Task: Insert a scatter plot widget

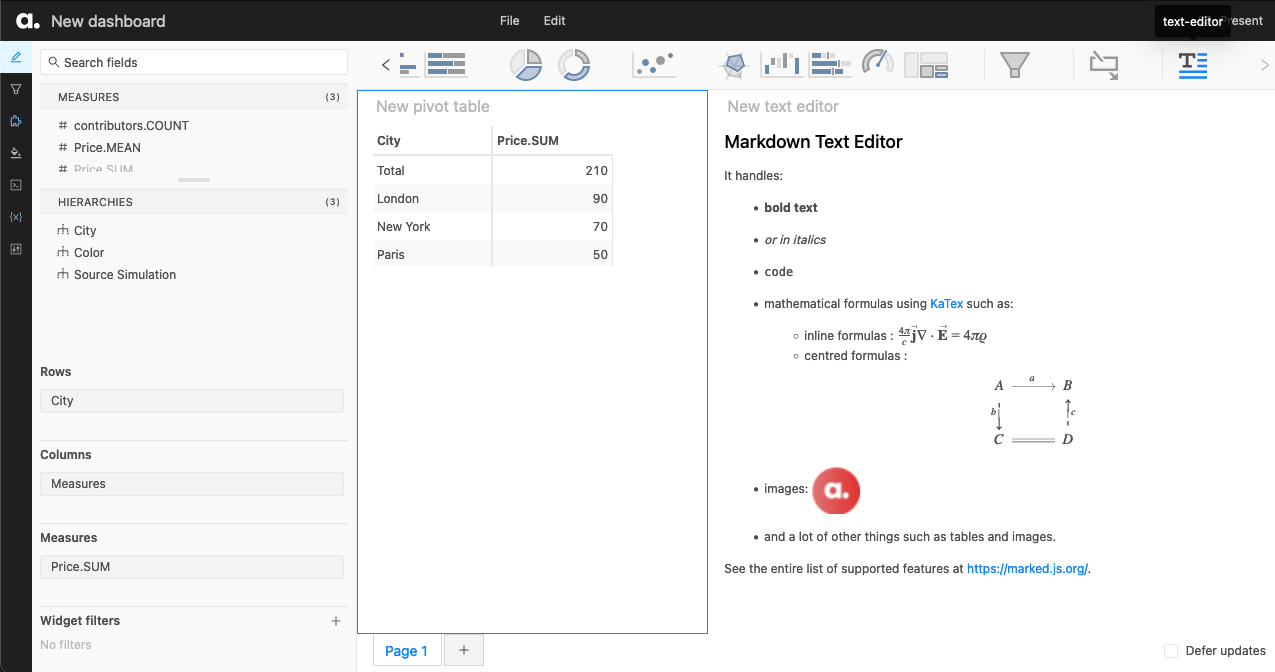Action: 655,64
